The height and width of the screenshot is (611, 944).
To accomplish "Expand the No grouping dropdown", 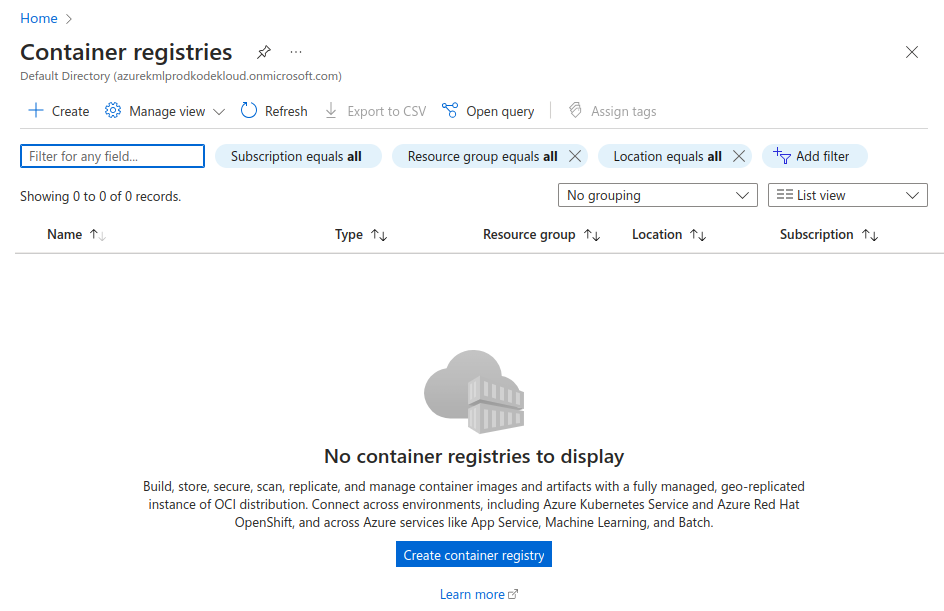I will 657,196.
